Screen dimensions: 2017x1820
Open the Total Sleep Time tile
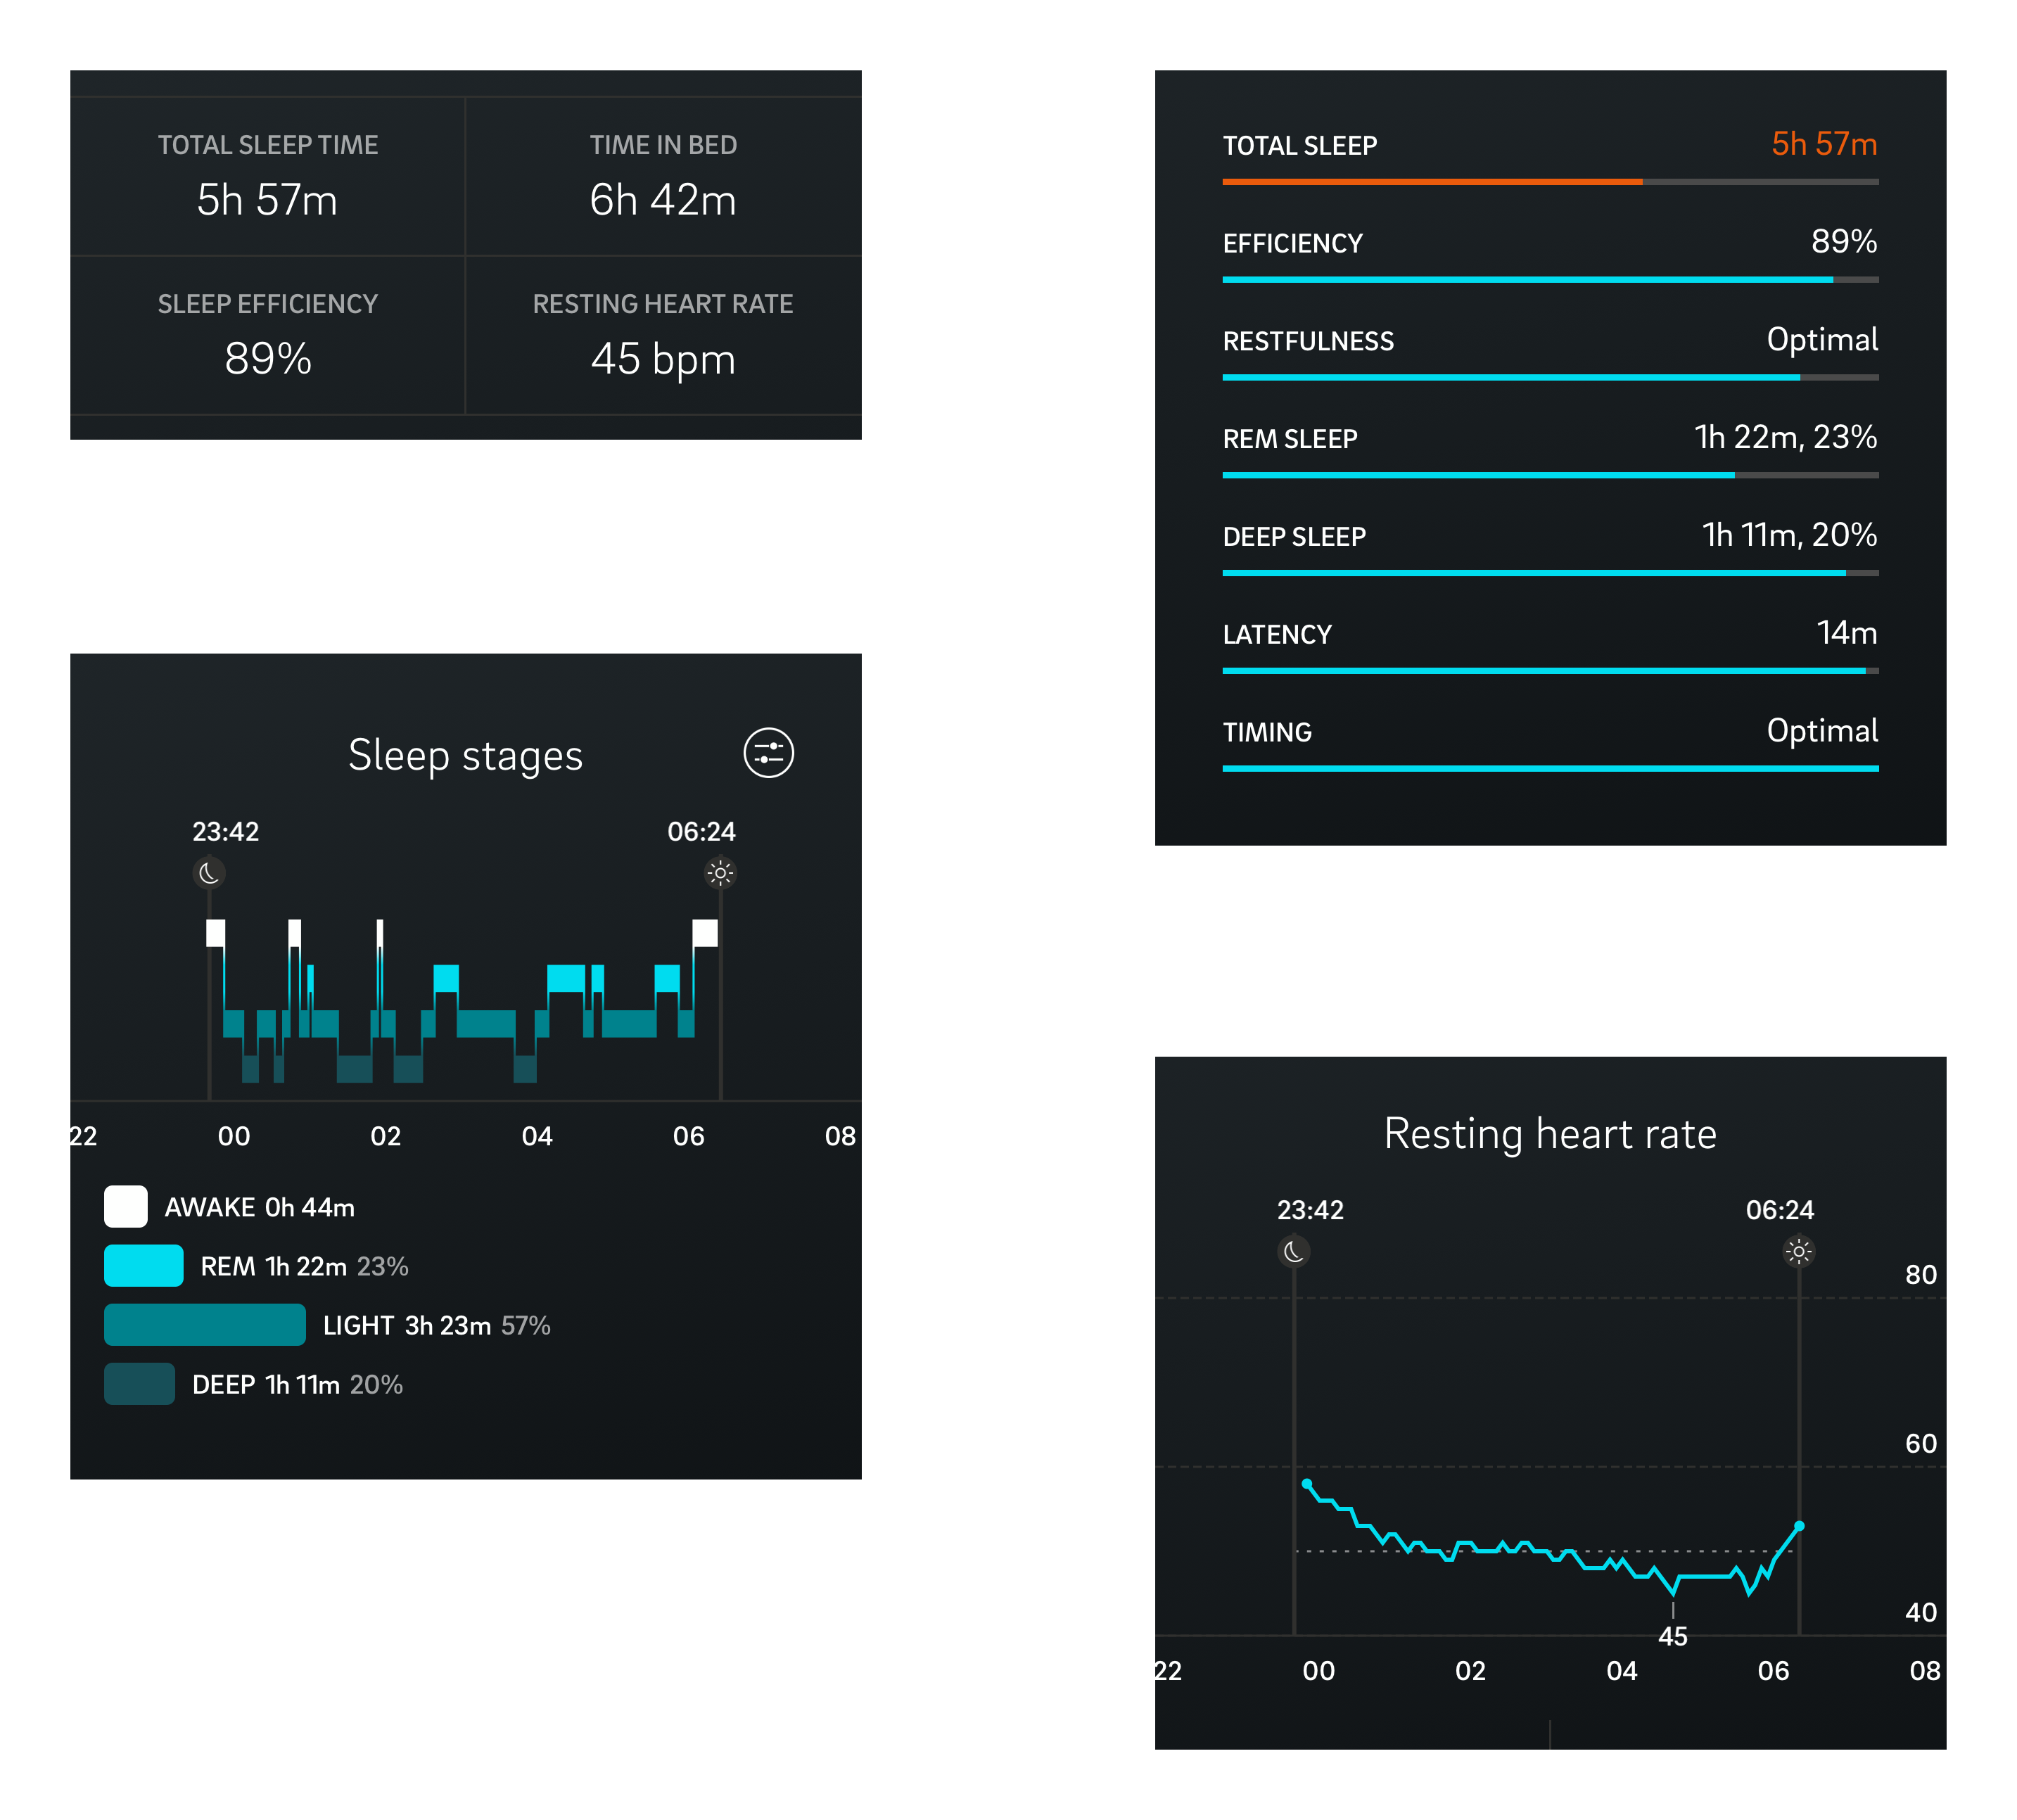267,176
